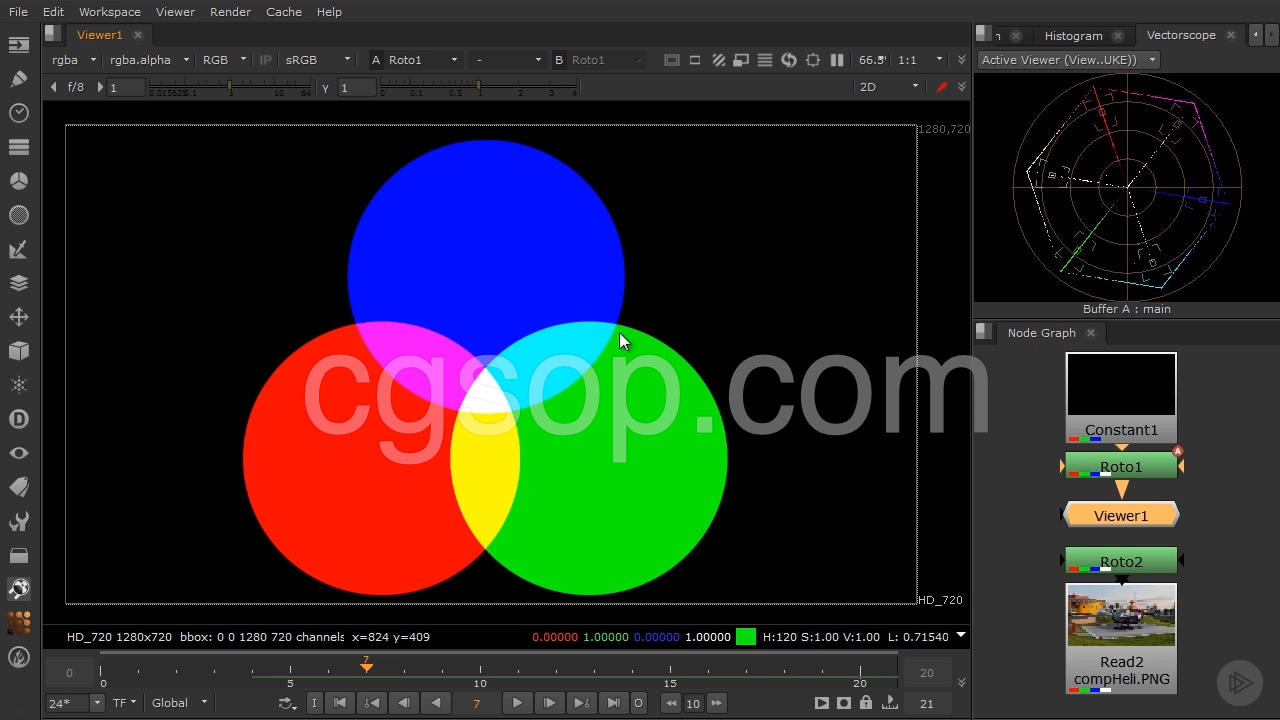The height and width of the screenshot is (720, 1280).
Task: Open the A input Roto1 dropdown
Action: [423, 60]
